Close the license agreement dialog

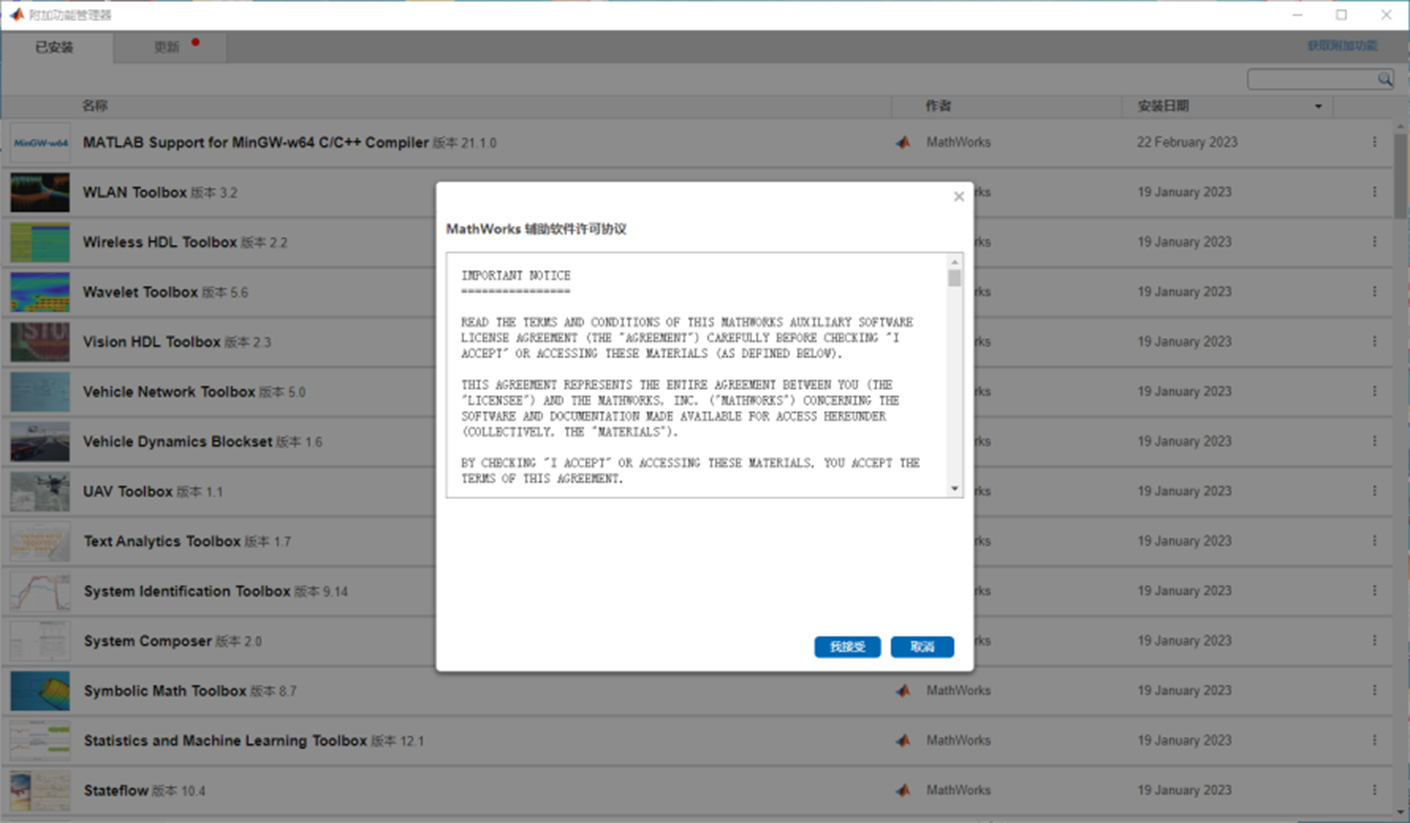[959, 197]
